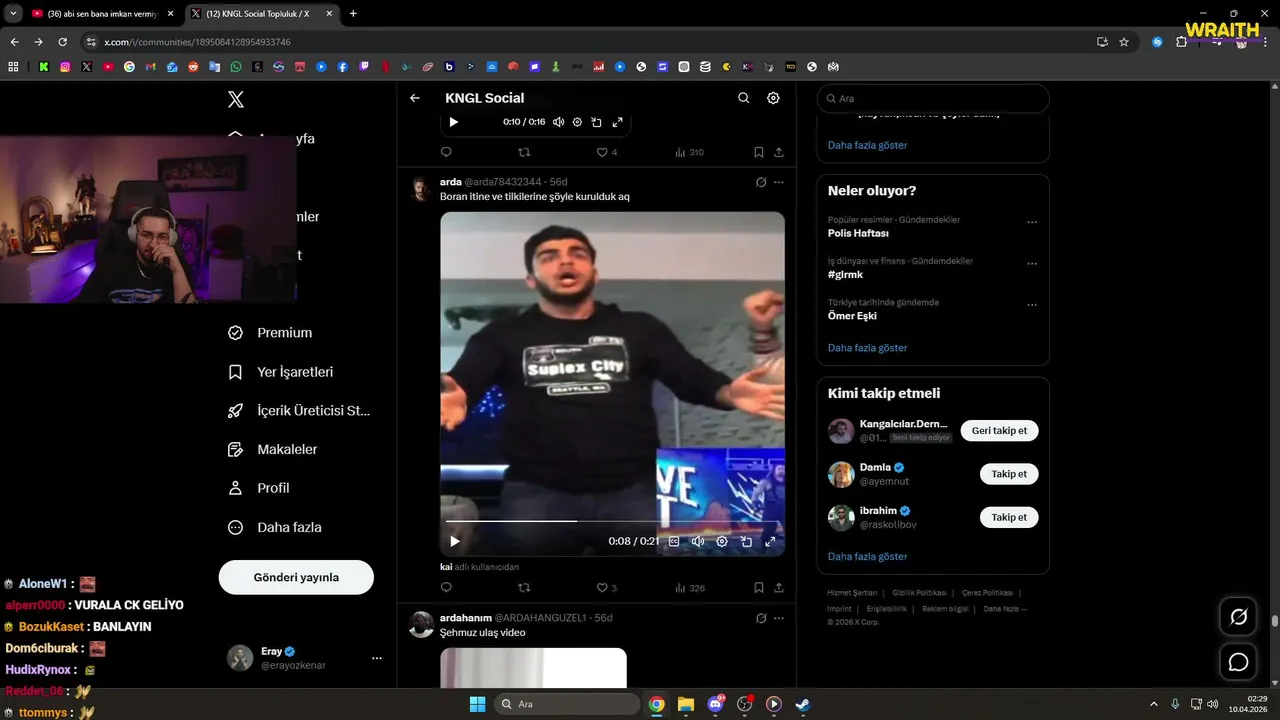The height and width of the screenshot is (720, 1280).
Task: Open messages floating chat button
Action: (x=1238, y=662)
